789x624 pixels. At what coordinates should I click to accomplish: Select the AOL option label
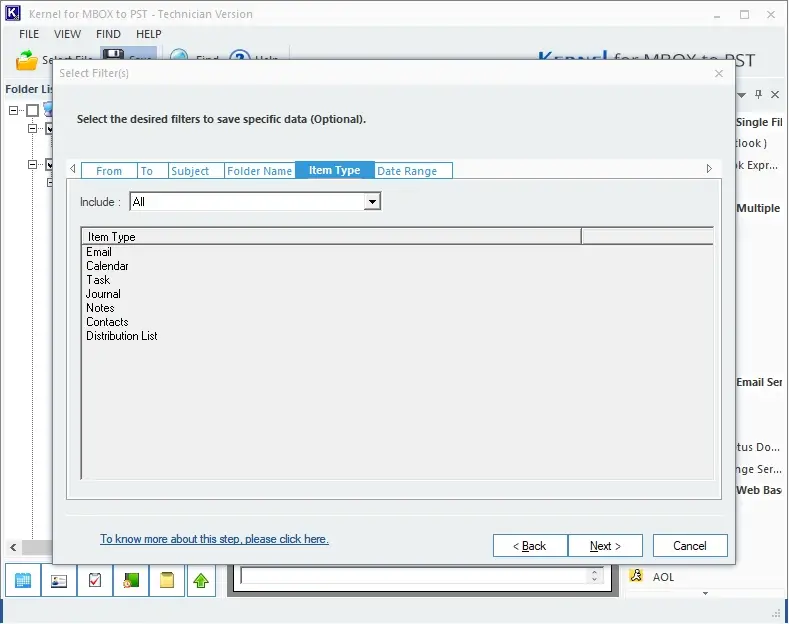point(663,577)
